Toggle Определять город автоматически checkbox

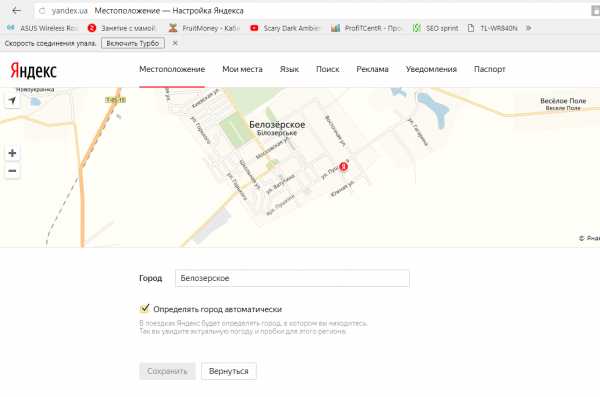click(144, 308)
